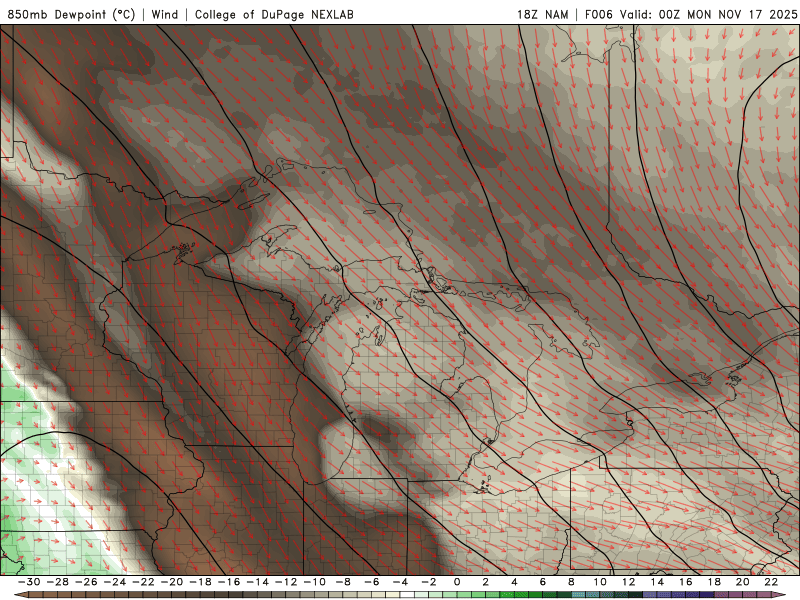Screen dimensions: 800x600
Task: Click the 14 color scale label
Action: tap(657, 582)
